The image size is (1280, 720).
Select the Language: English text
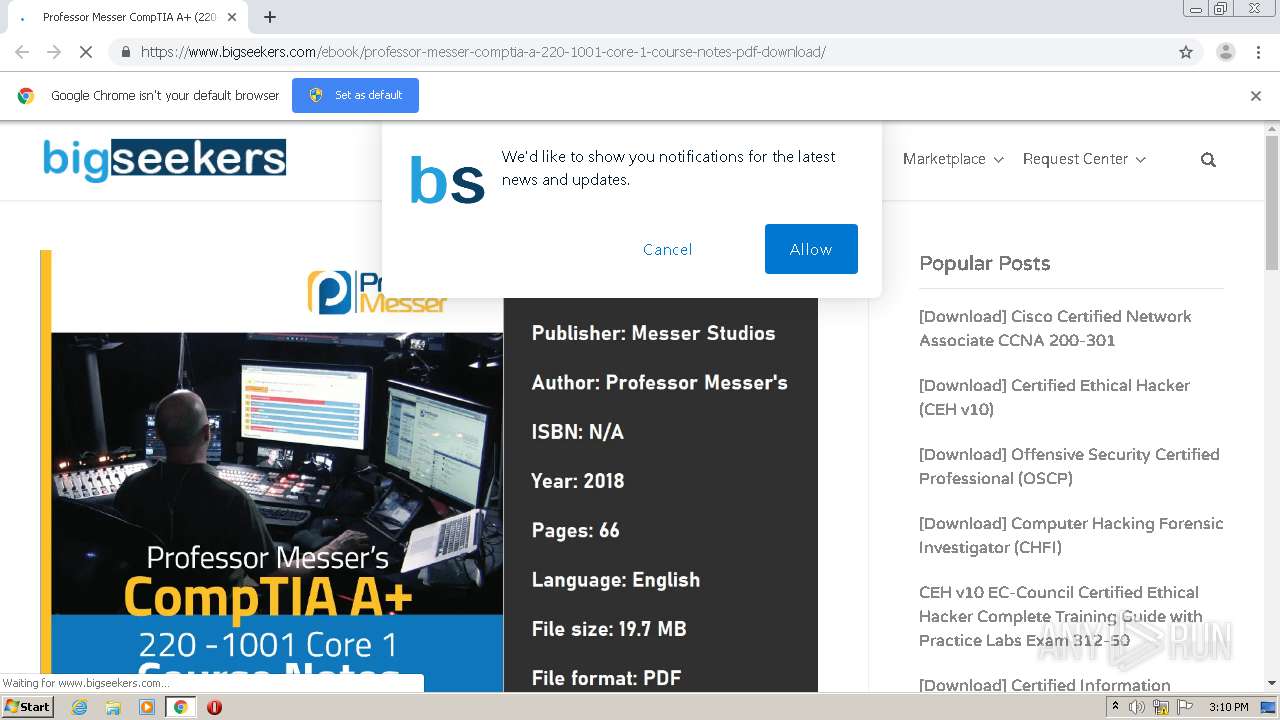pos(615,580)
